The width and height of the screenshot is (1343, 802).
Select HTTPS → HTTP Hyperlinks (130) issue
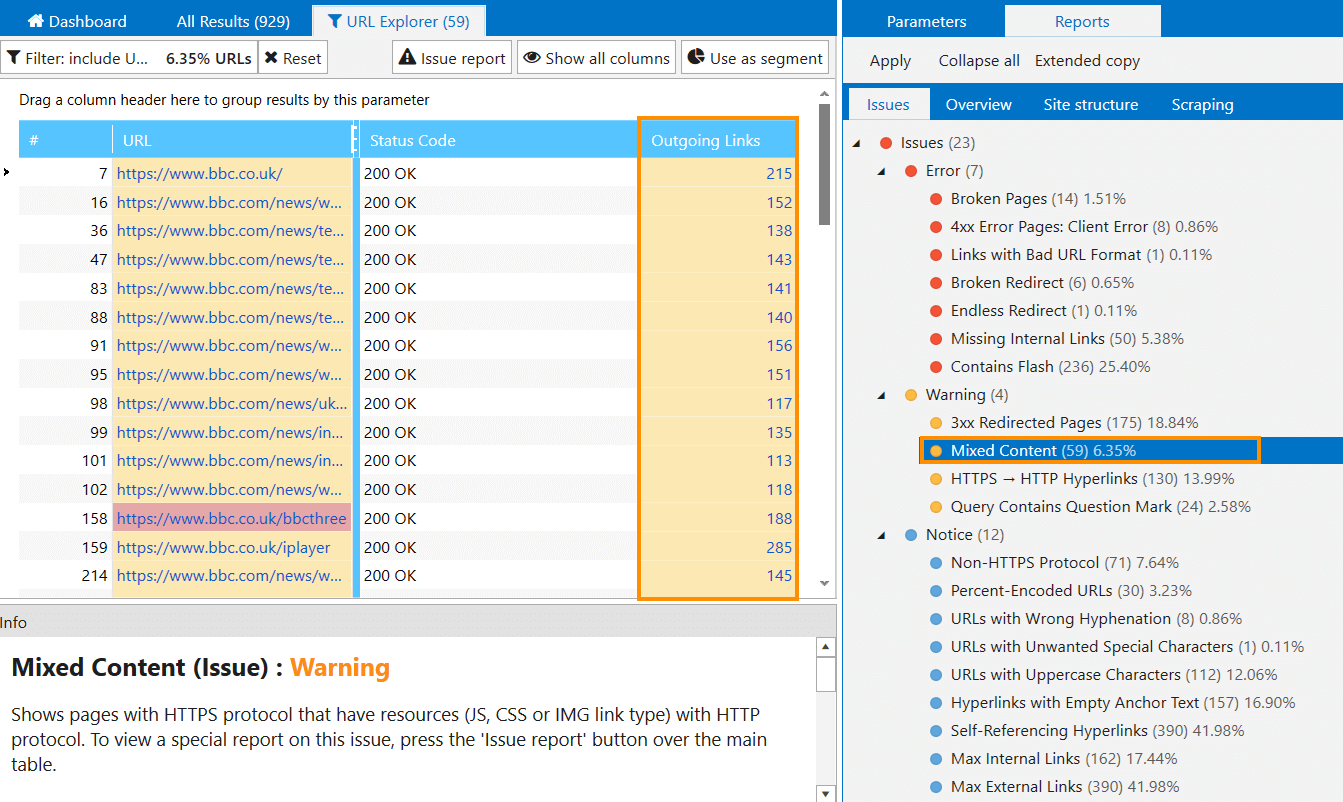point(1092,479)
